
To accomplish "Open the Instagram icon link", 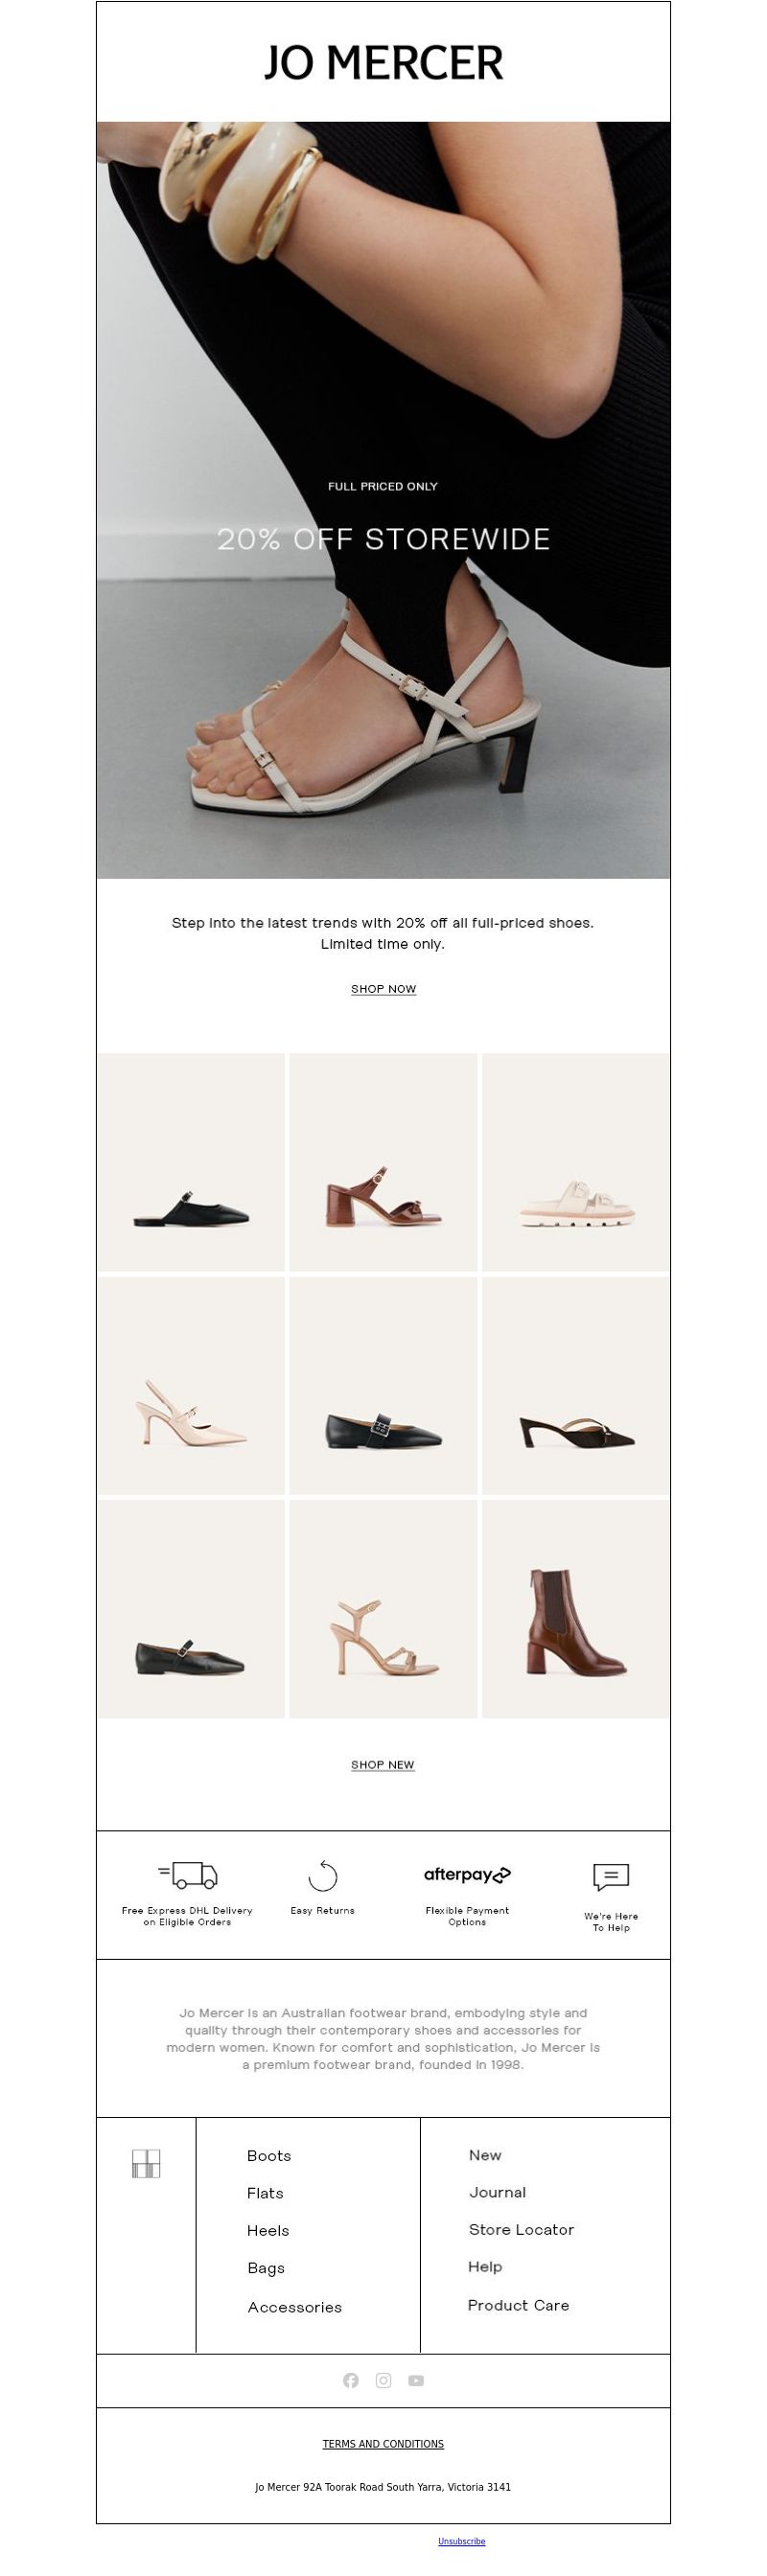I will [x=383, y=2380].
